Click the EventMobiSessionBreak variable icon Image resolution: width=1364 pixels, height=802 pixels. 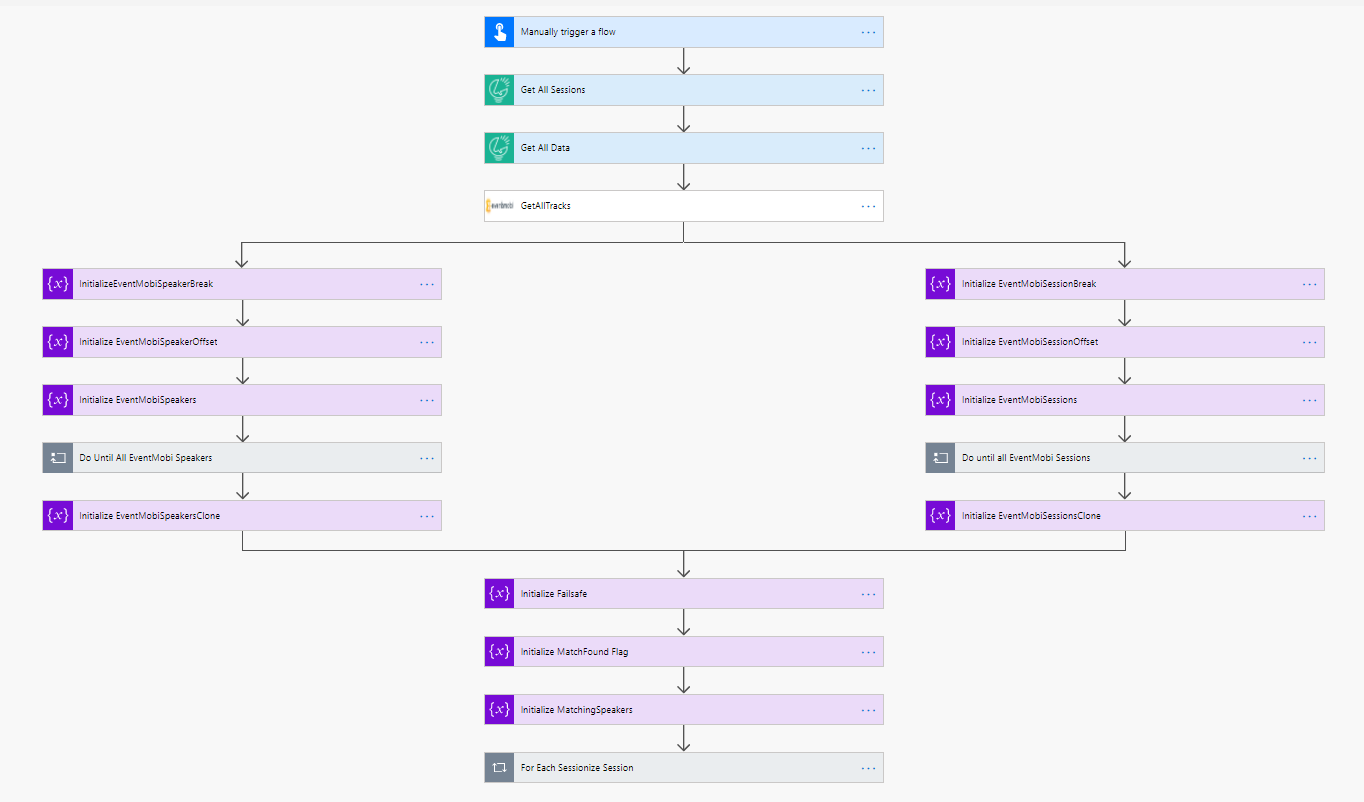[x=941, y=284]
